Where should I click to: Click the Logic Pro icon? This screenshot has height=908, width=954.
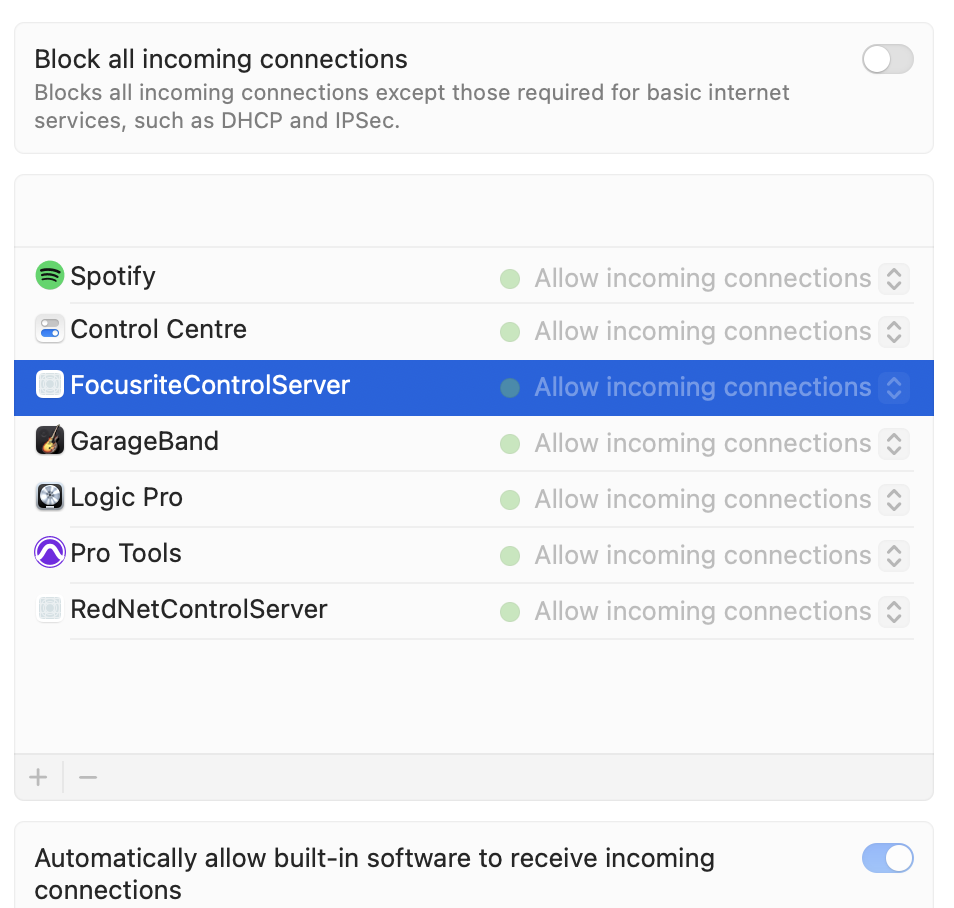point(49,497)
